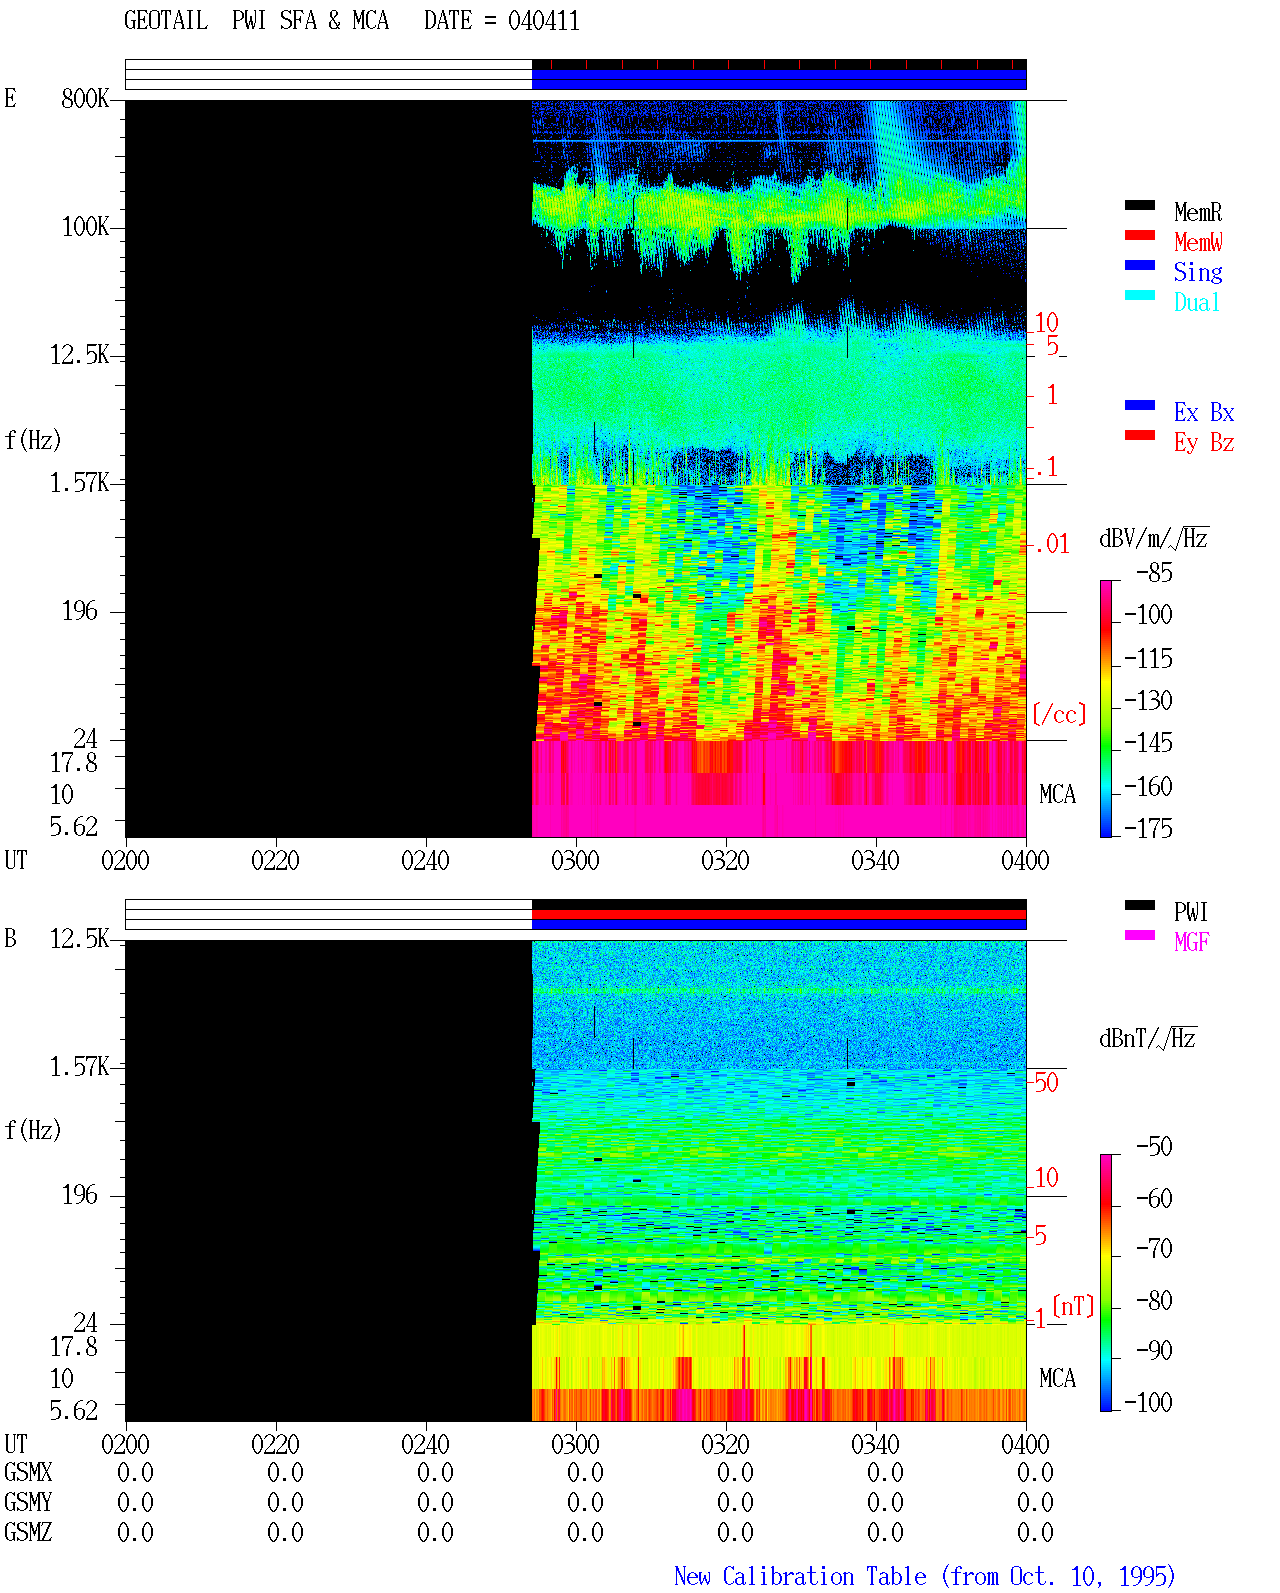The width and height of the screenshot is (1280, 1593).
Task: Click the cyan Dual legend swatch
Action: 1140,295
